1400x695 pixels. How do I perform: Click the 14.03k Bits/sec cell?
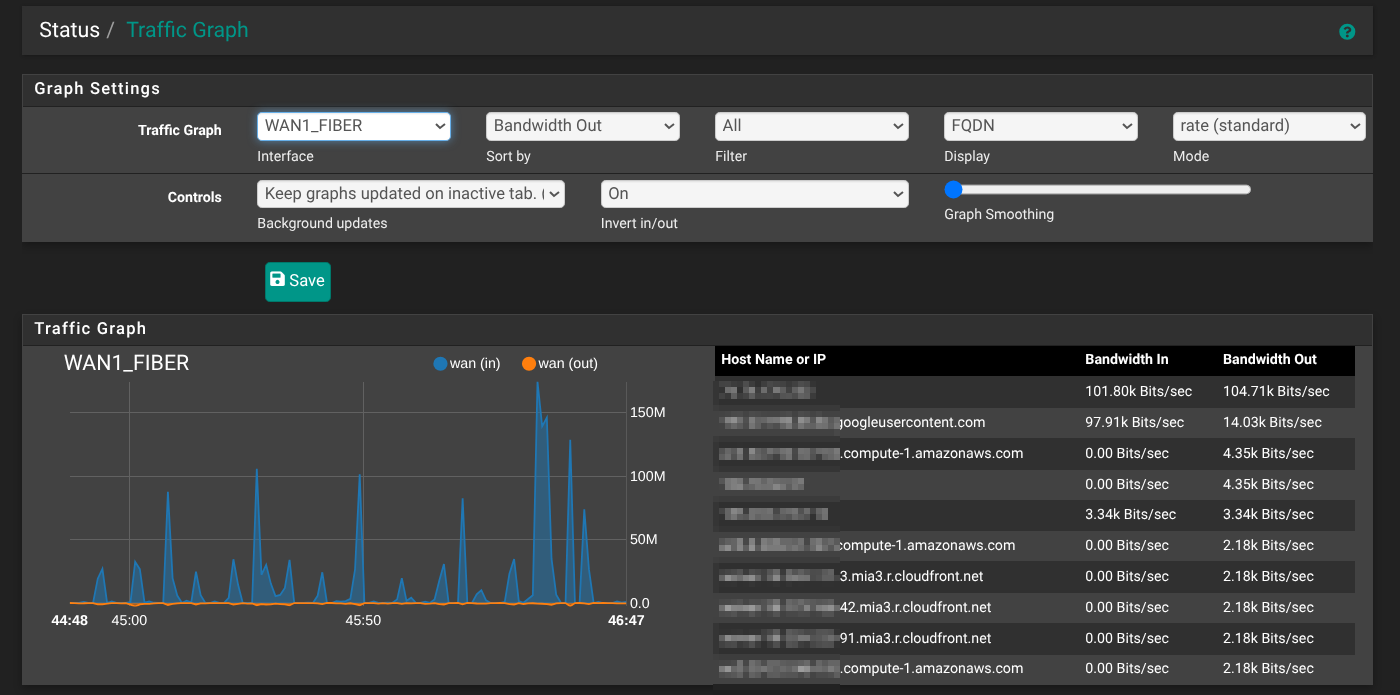coord(1272,422)
